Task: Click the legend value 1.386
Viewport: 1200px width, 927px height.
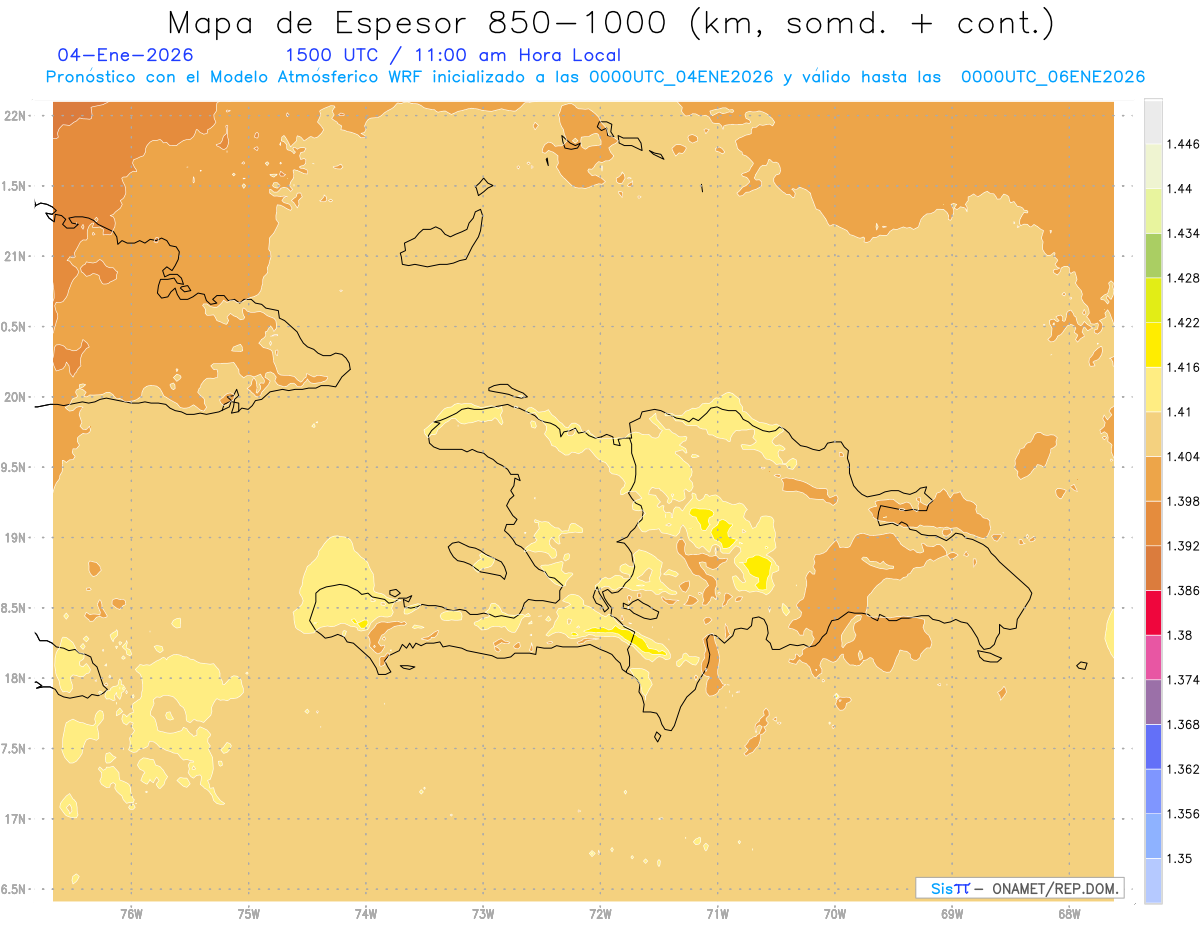Action: point(1182,590)
